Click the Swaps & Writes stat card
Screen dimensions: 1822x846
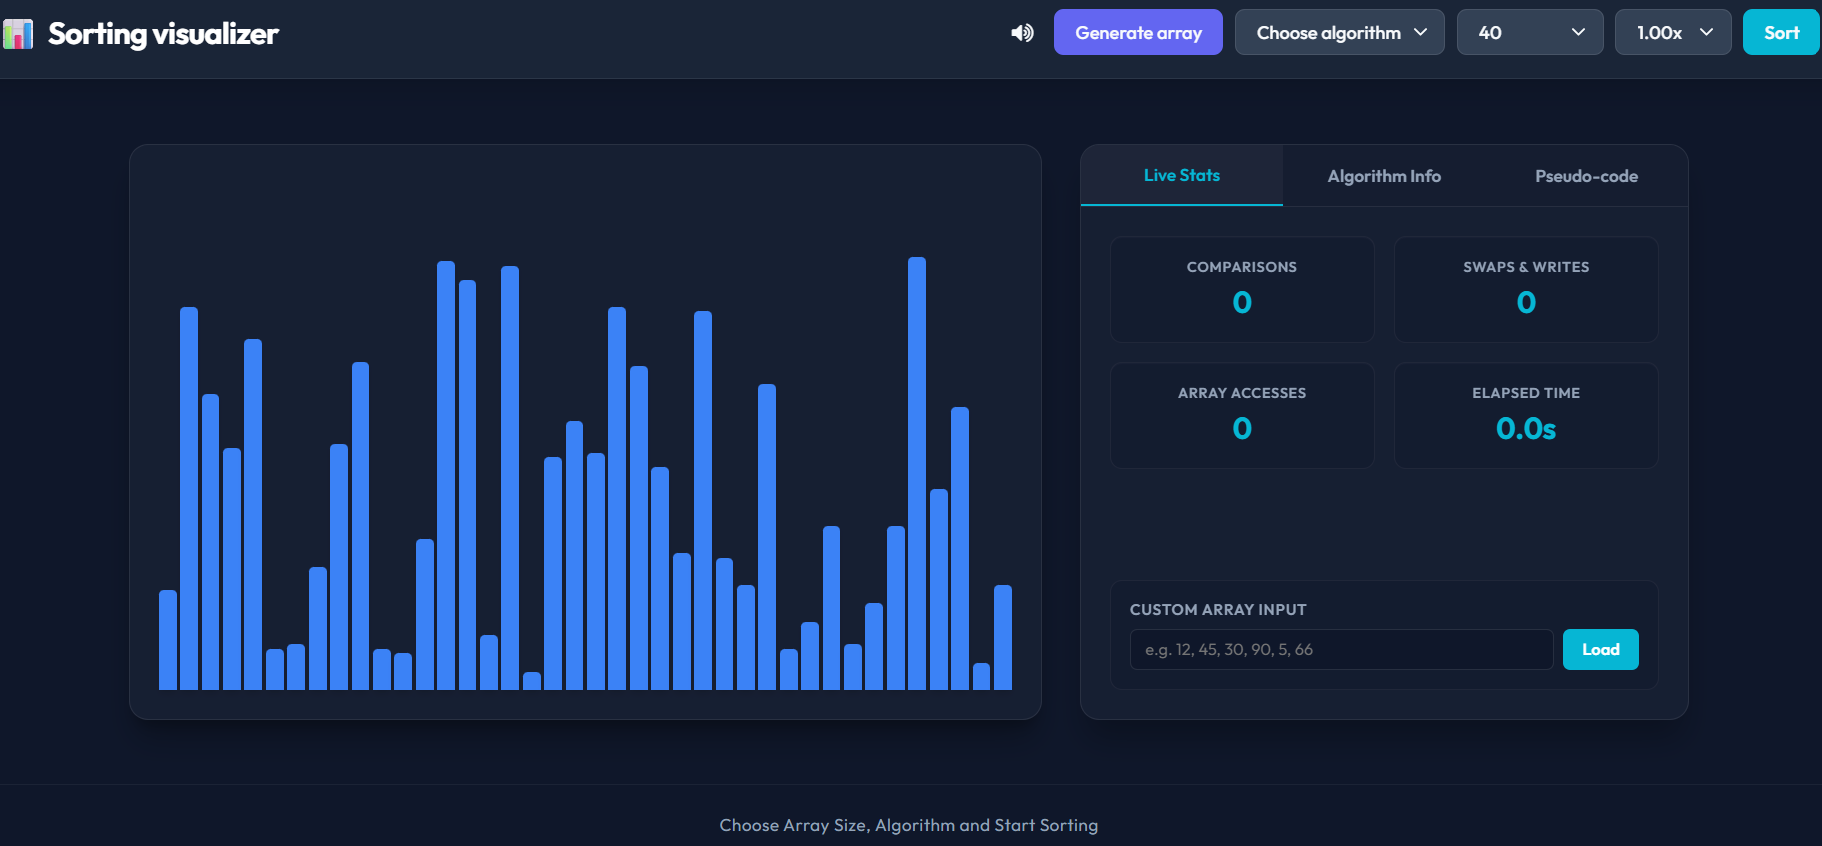1526,289
